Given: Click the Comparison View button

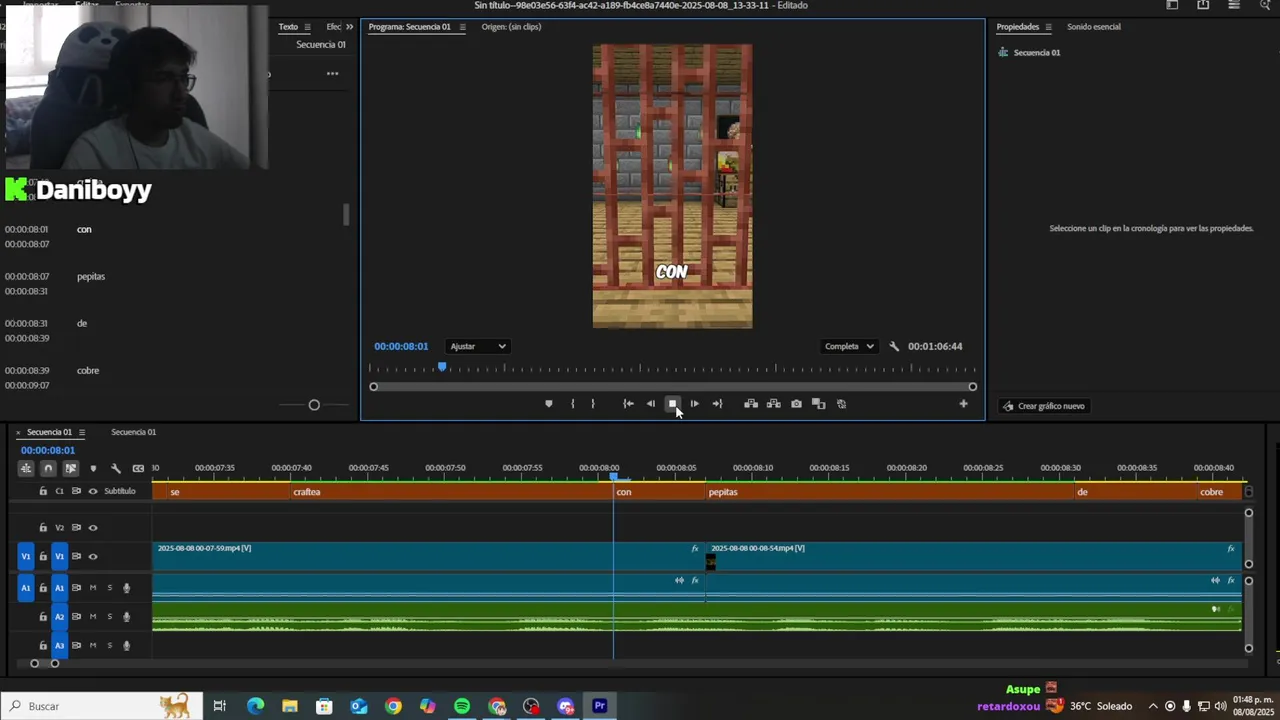Looking at the screenshot, I should pos(818,404).
